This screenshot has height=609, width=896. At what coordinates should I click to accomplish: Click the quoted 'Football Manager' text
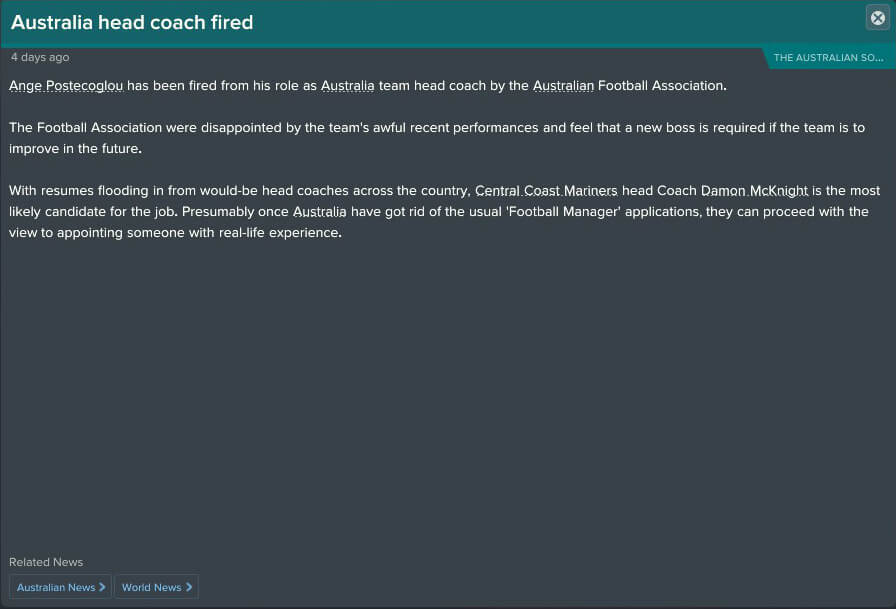pyautogui.click(x=563, y=212)
